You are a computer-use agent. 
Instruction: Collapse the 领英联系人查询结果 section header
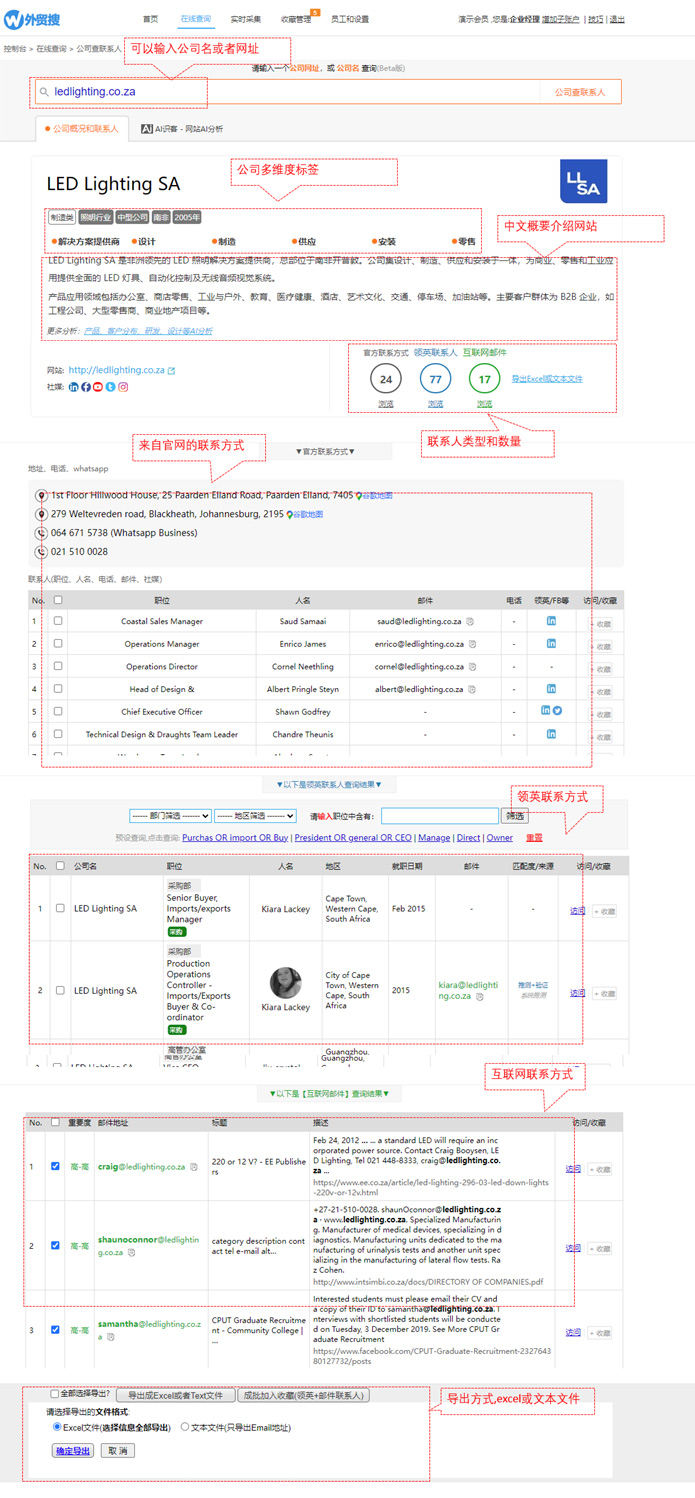pyautogui.click(x=329, y=785)
